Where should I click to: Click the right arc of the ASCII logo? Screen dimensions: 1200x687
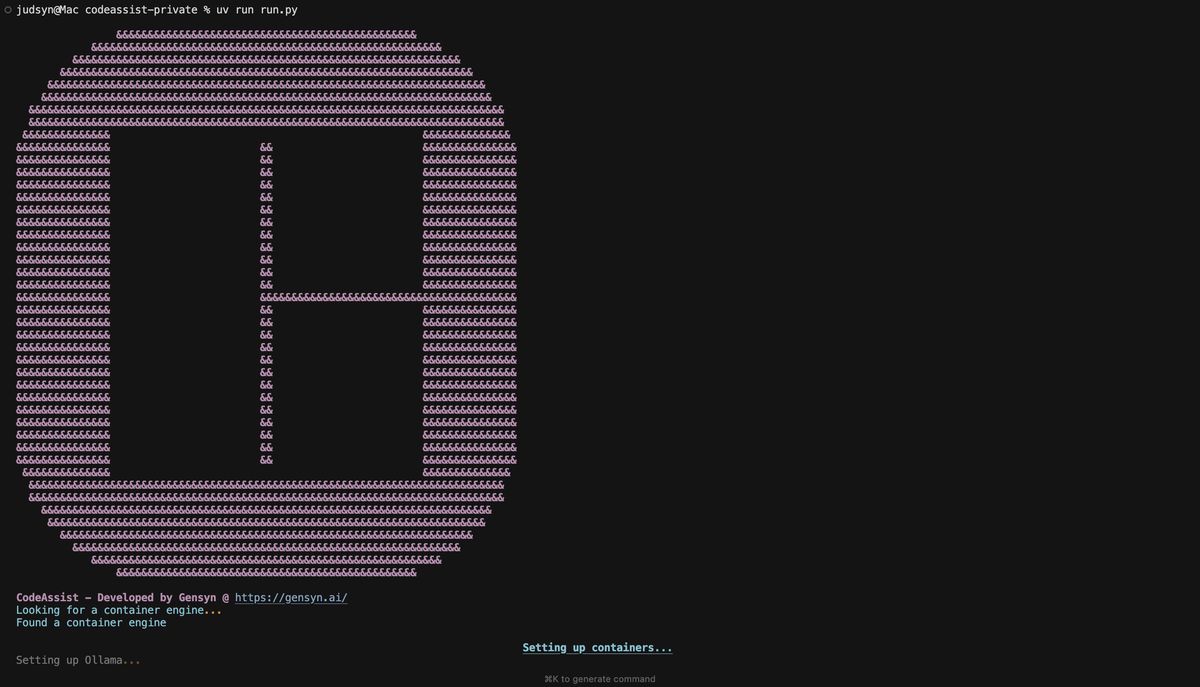pos(470,300)
